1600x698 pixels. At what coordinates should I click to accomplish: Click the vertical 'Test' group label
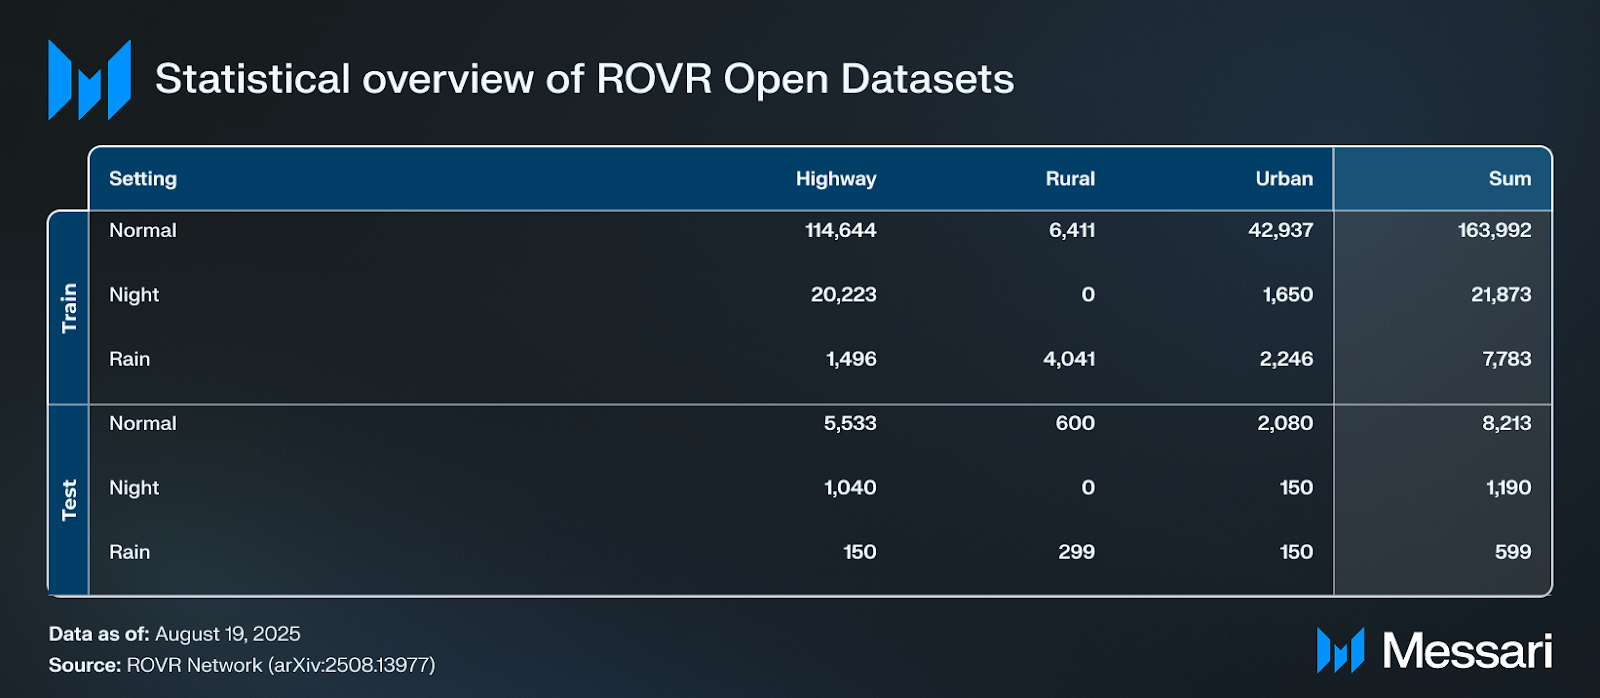click(69, 500)
